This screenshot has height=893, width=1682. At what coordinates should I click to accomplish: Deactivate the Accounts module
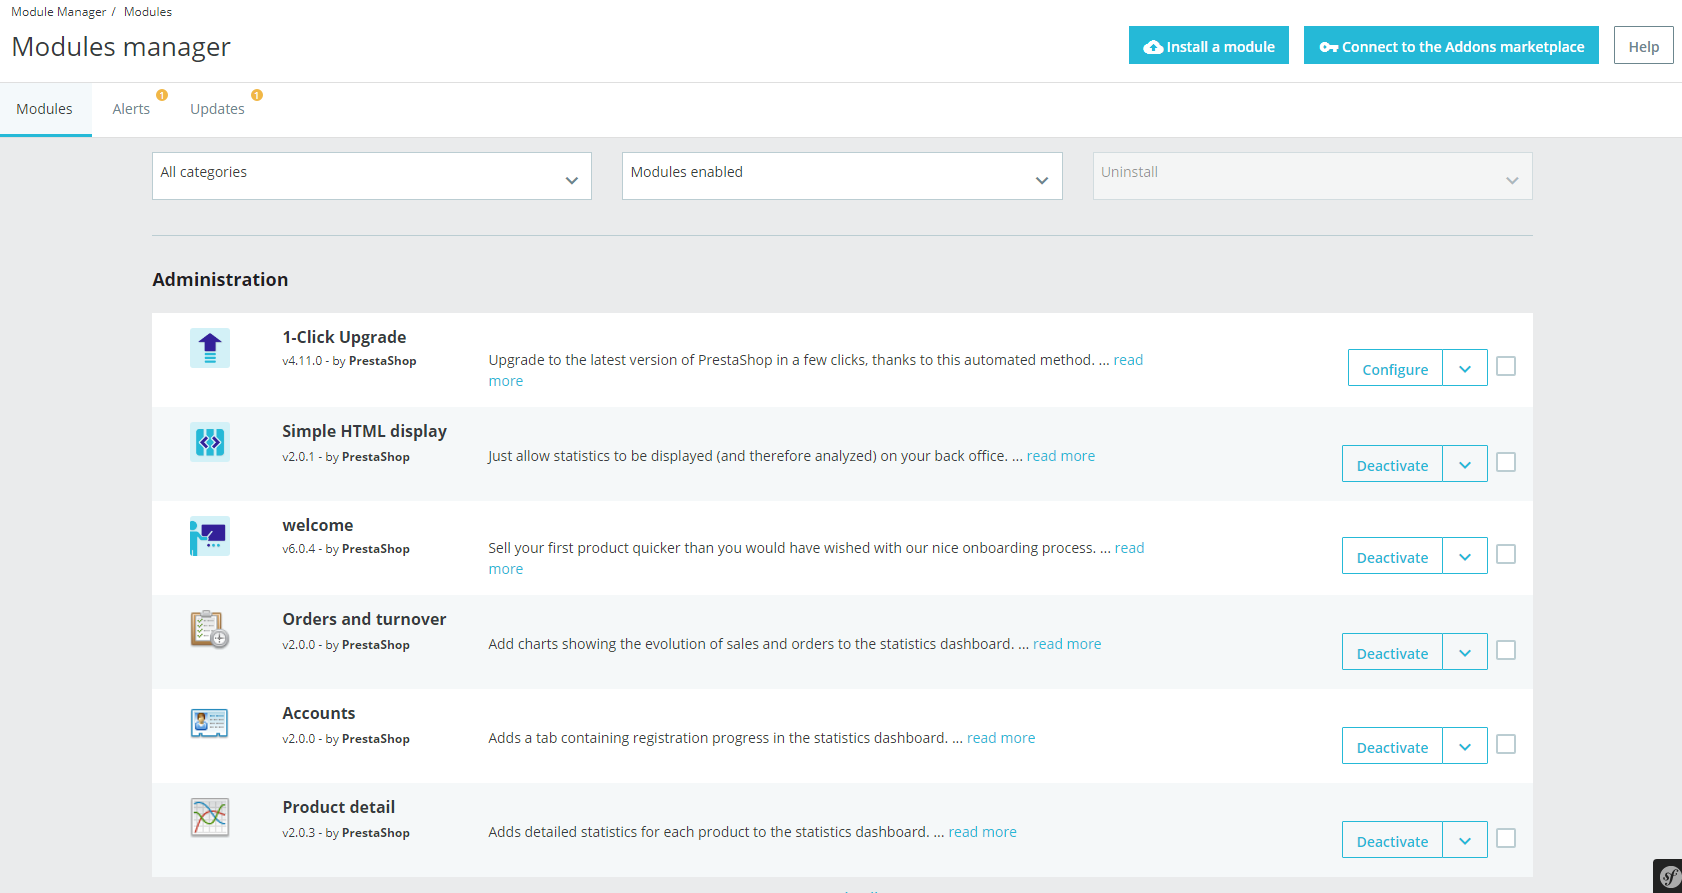coord(1392,746)
